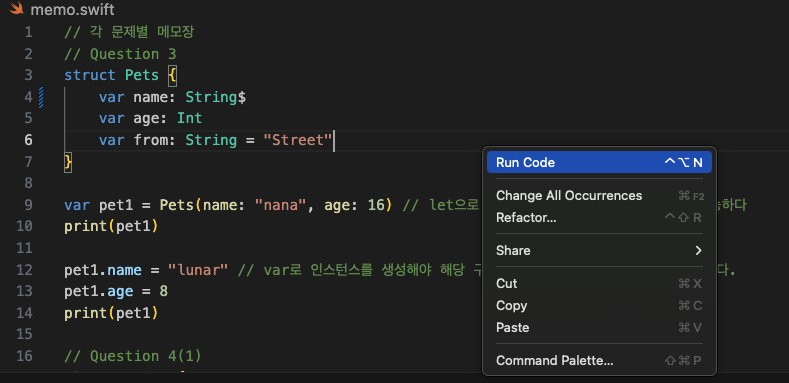This screenshot has height=383, width=789.
Task: Click 'var age' on line 5
Action: pyautogui.click(x=129, y=118)
